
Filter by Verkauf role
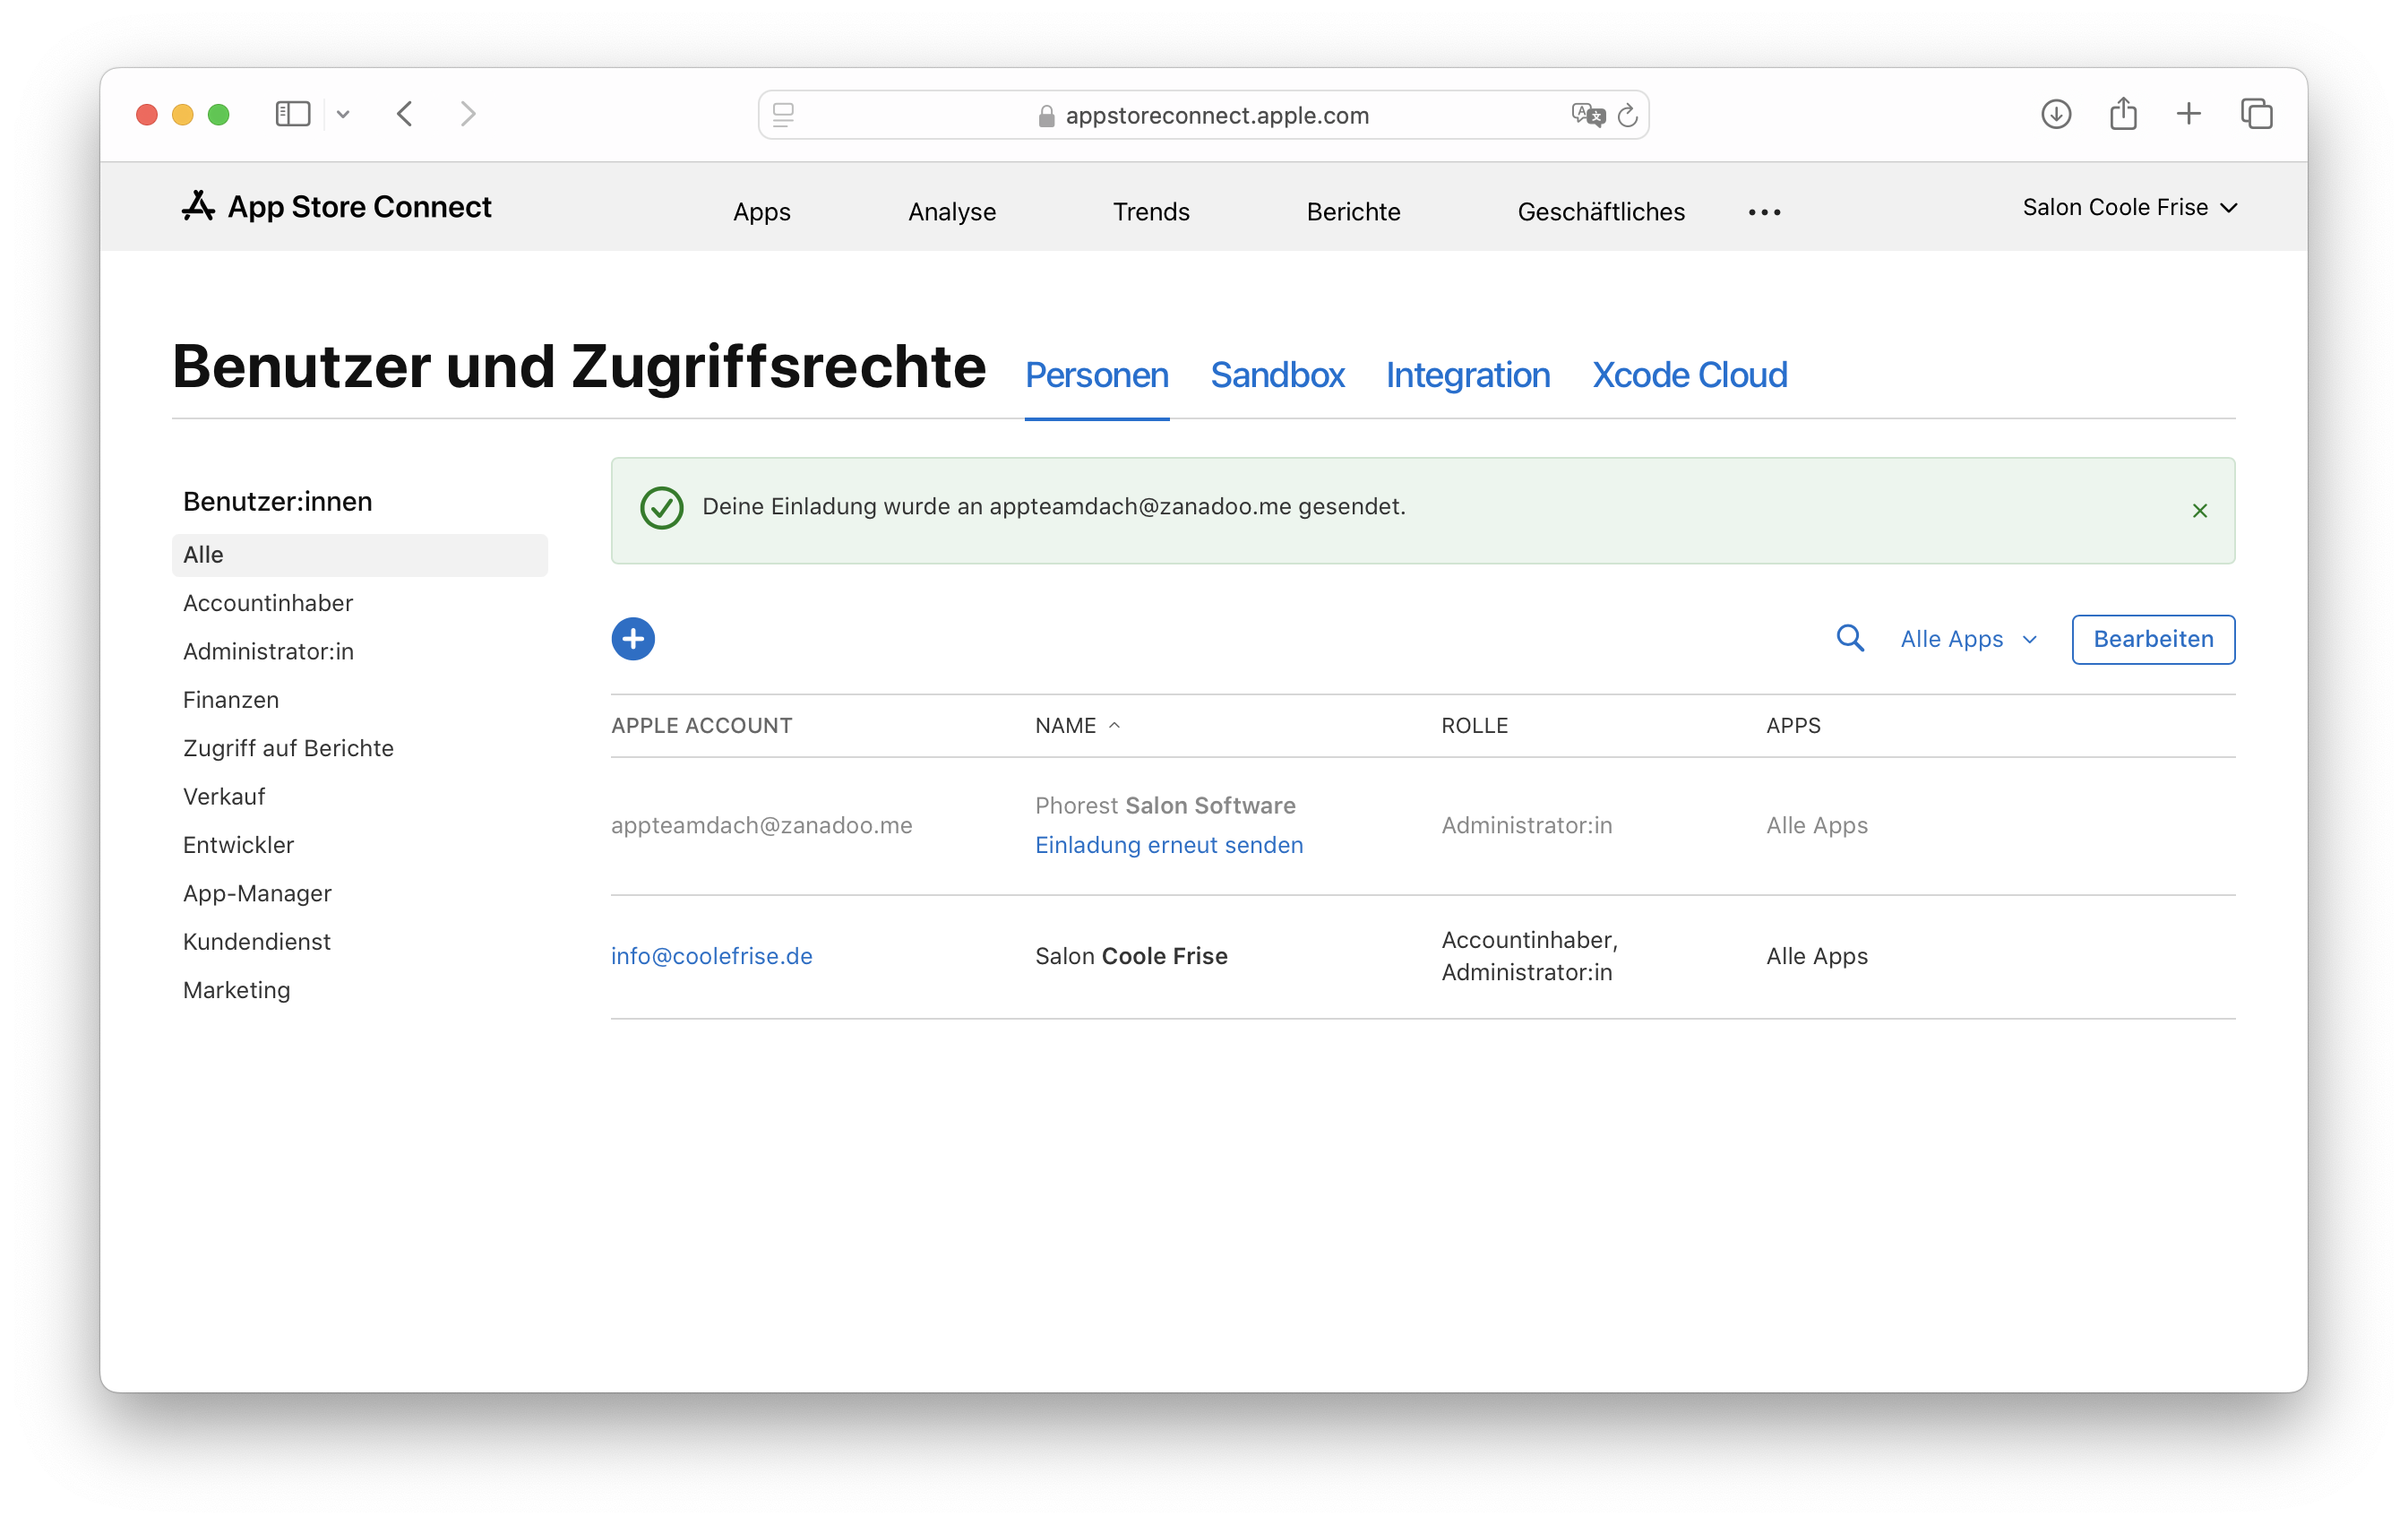pos(224,796)
